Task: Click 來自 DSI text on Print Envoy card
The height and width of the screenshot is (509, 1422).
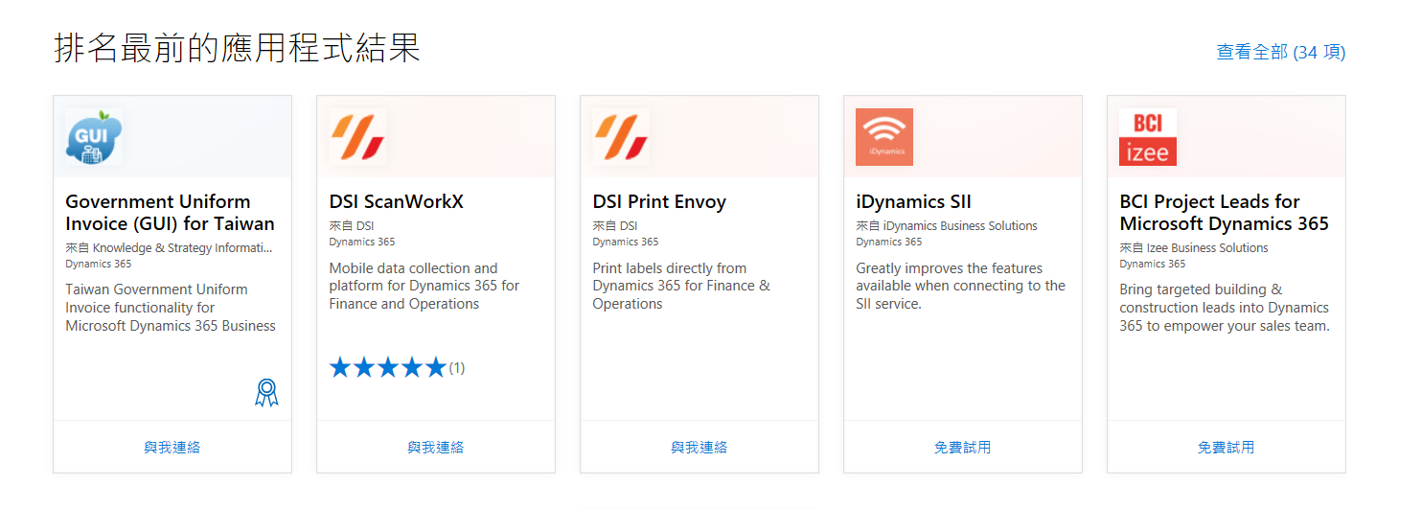Action: pyautogui.click(x=615, y=226)
